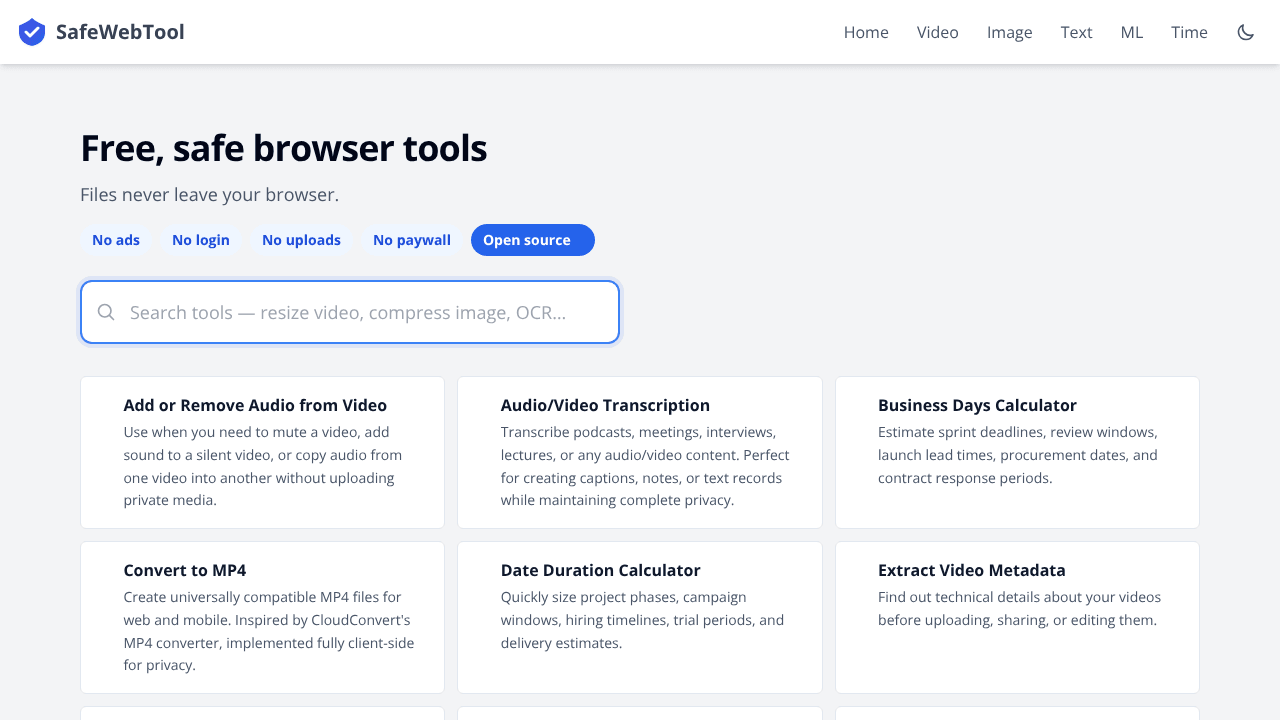Open the Time nav item

point(1190,32)
